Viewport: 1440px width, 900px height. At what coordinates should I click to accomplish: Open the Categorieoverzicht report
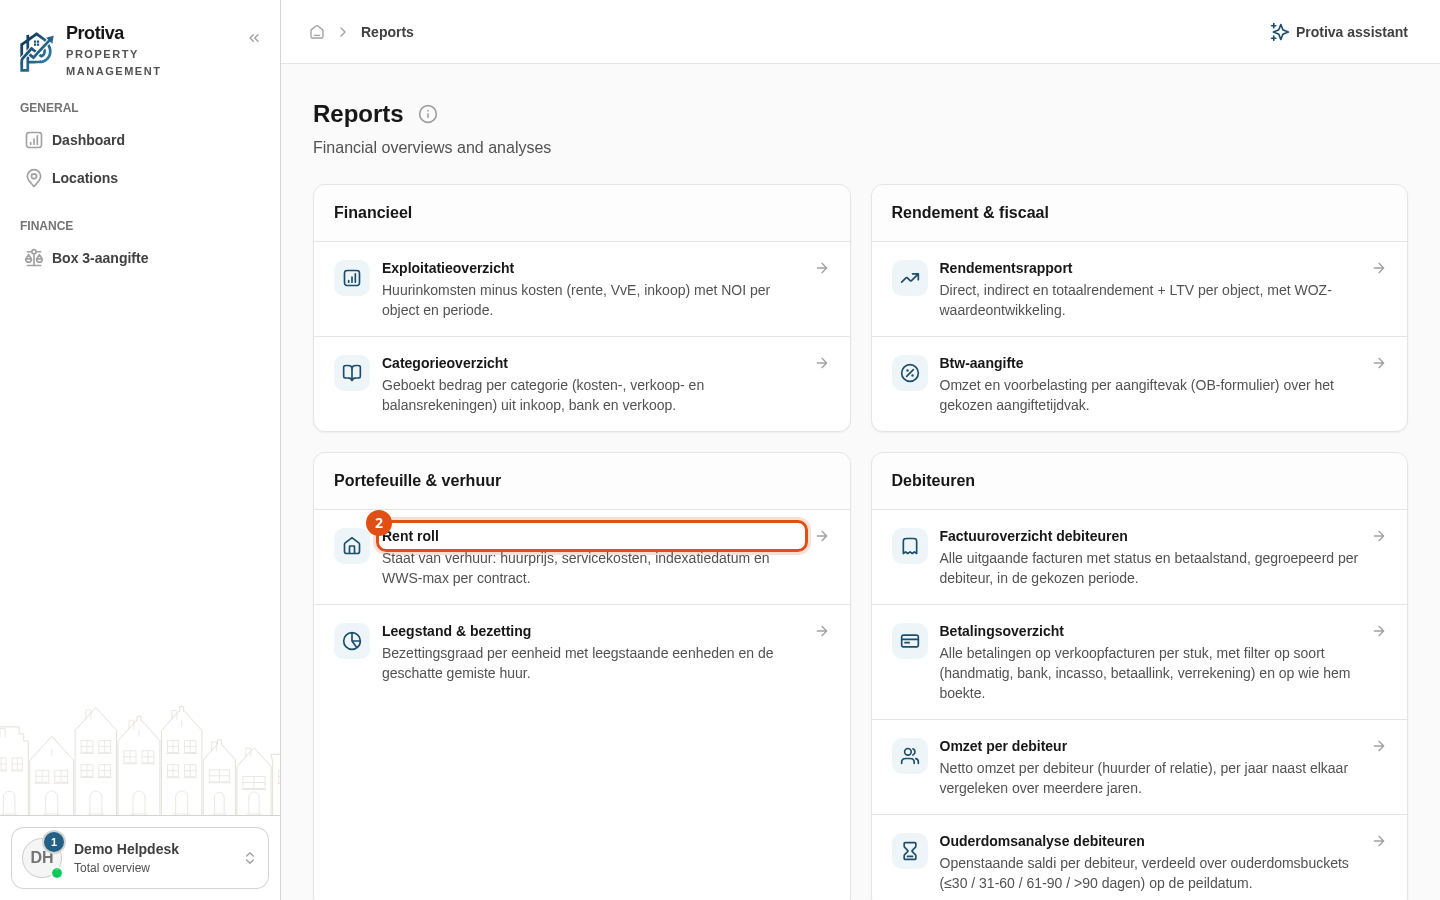582,384
